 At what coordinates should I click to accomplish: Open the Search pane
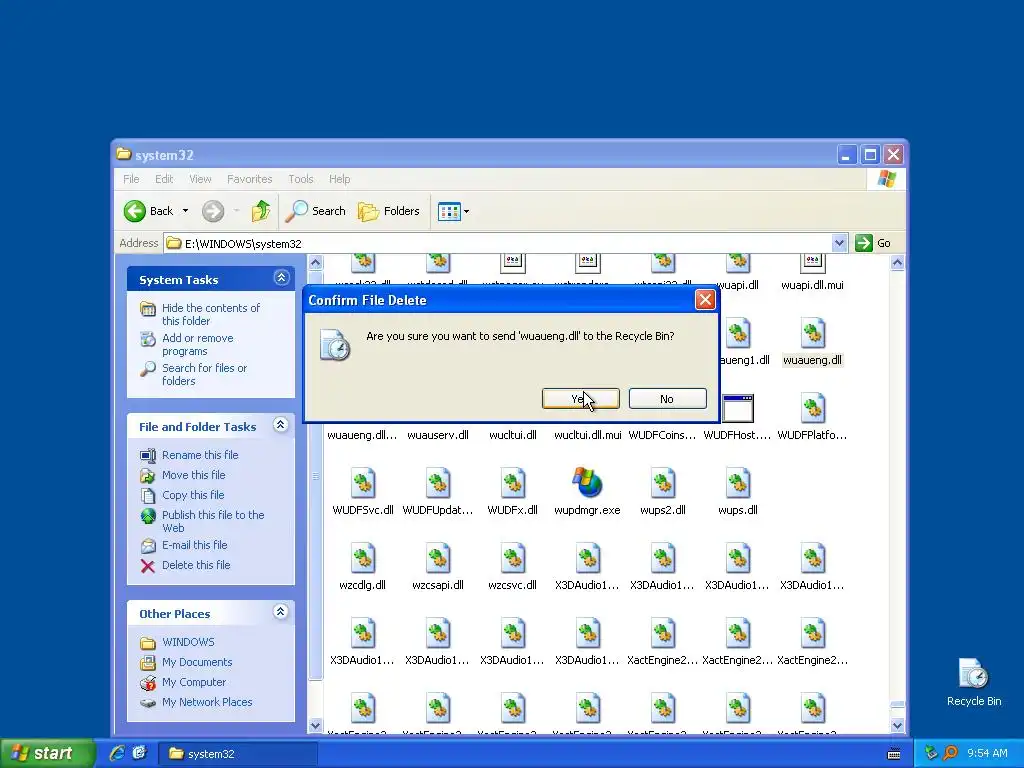click(316, 211)
